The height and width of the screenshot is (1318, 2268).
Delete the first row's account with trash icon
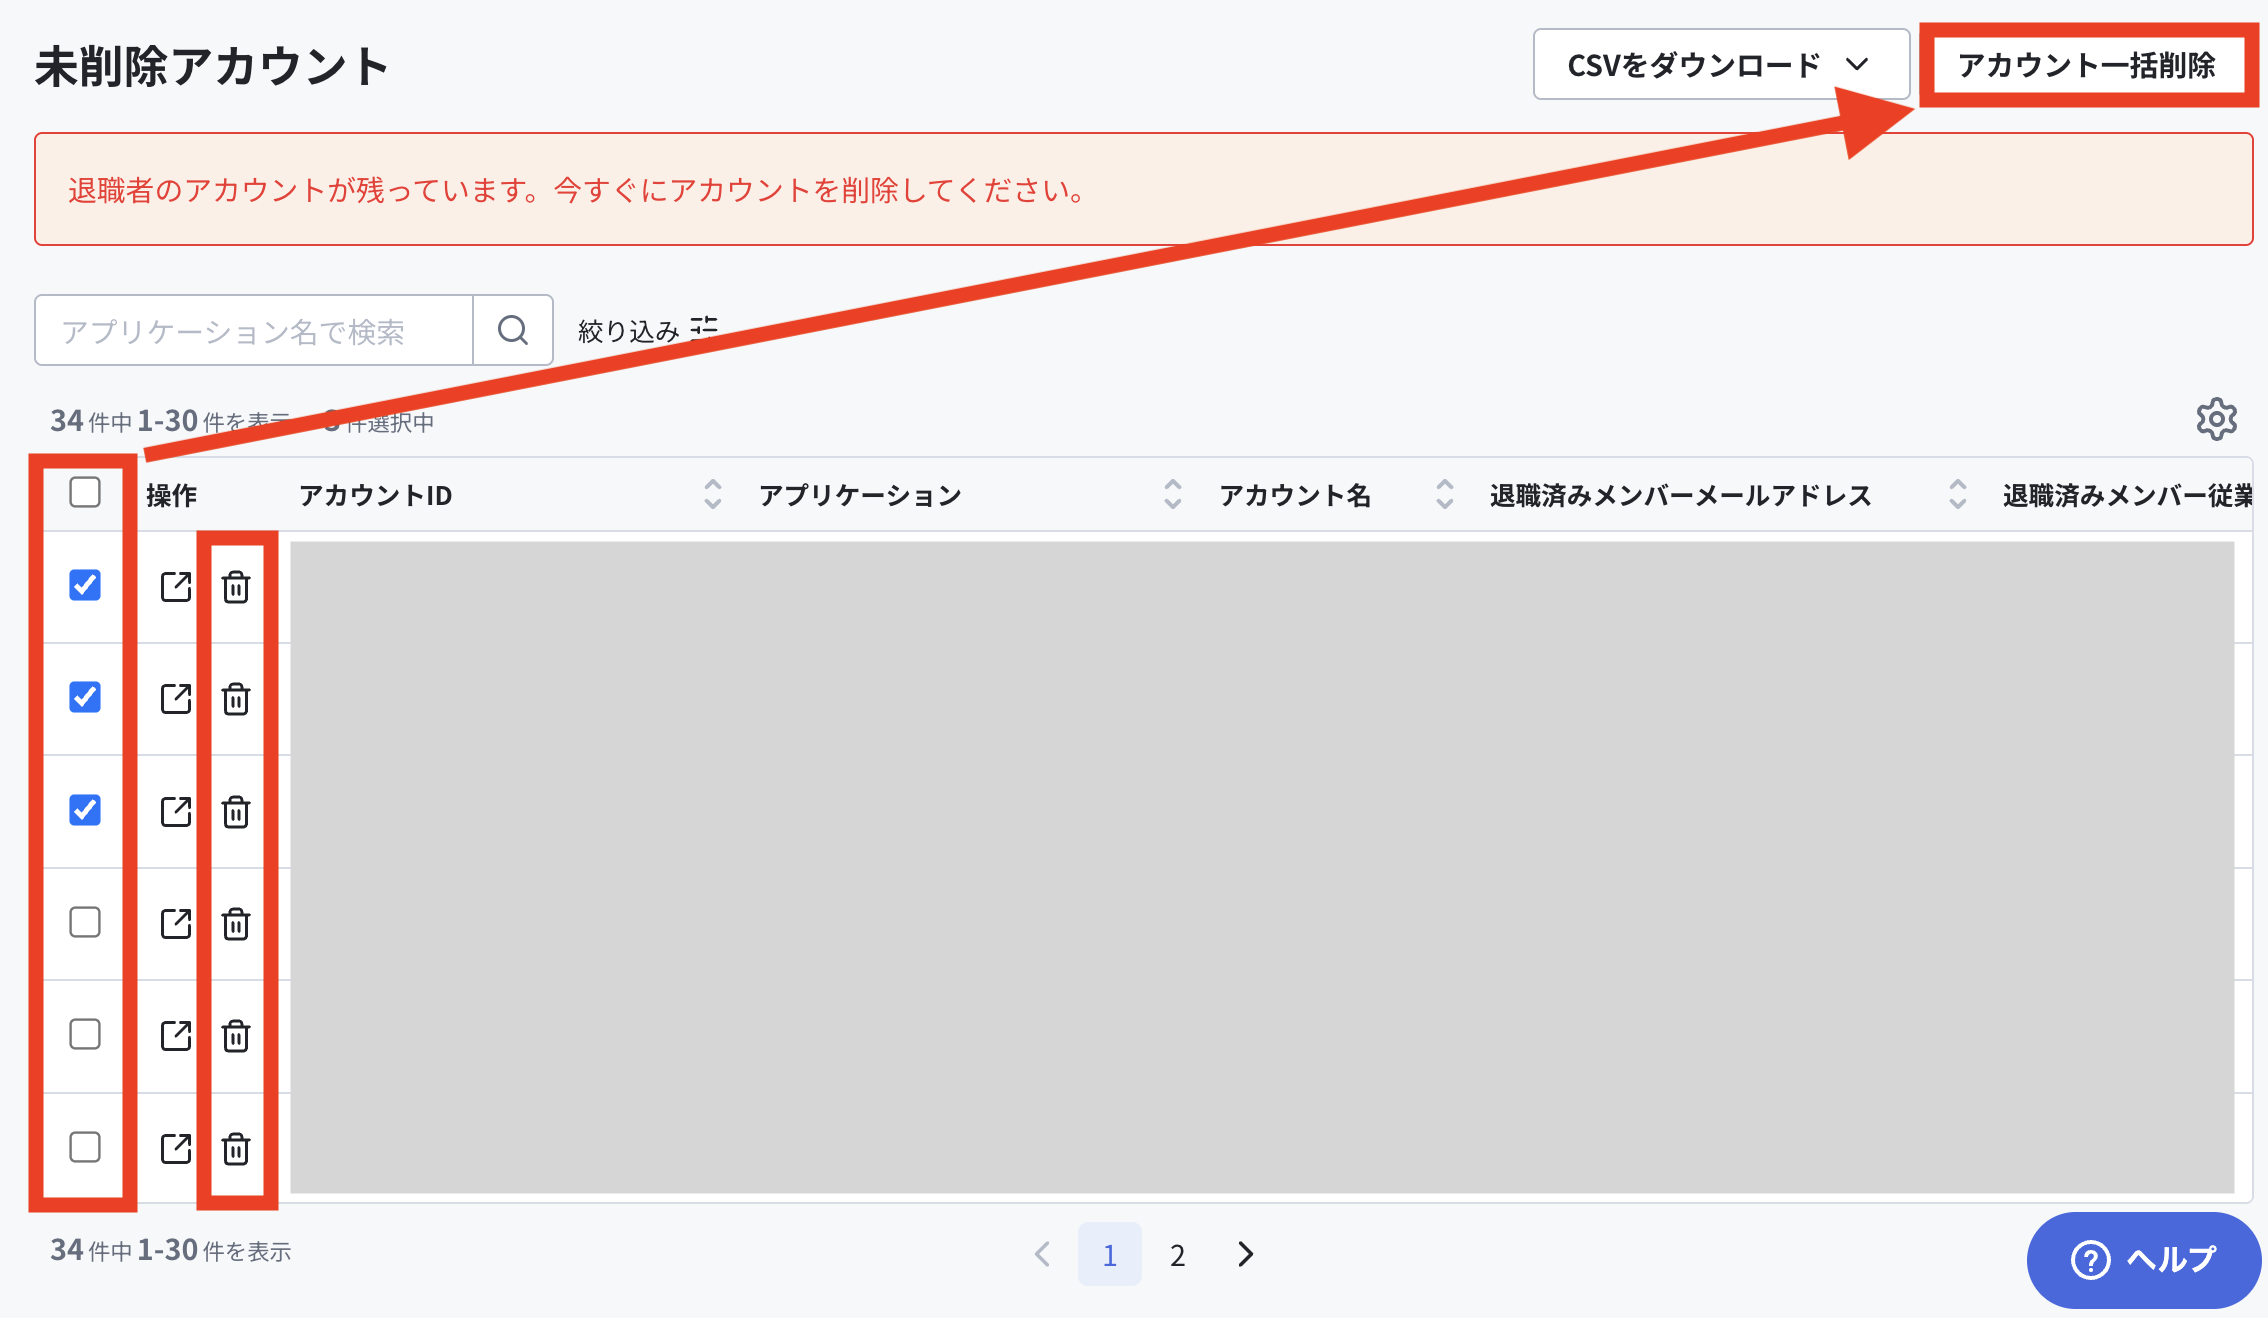click(x=236, y=587)
